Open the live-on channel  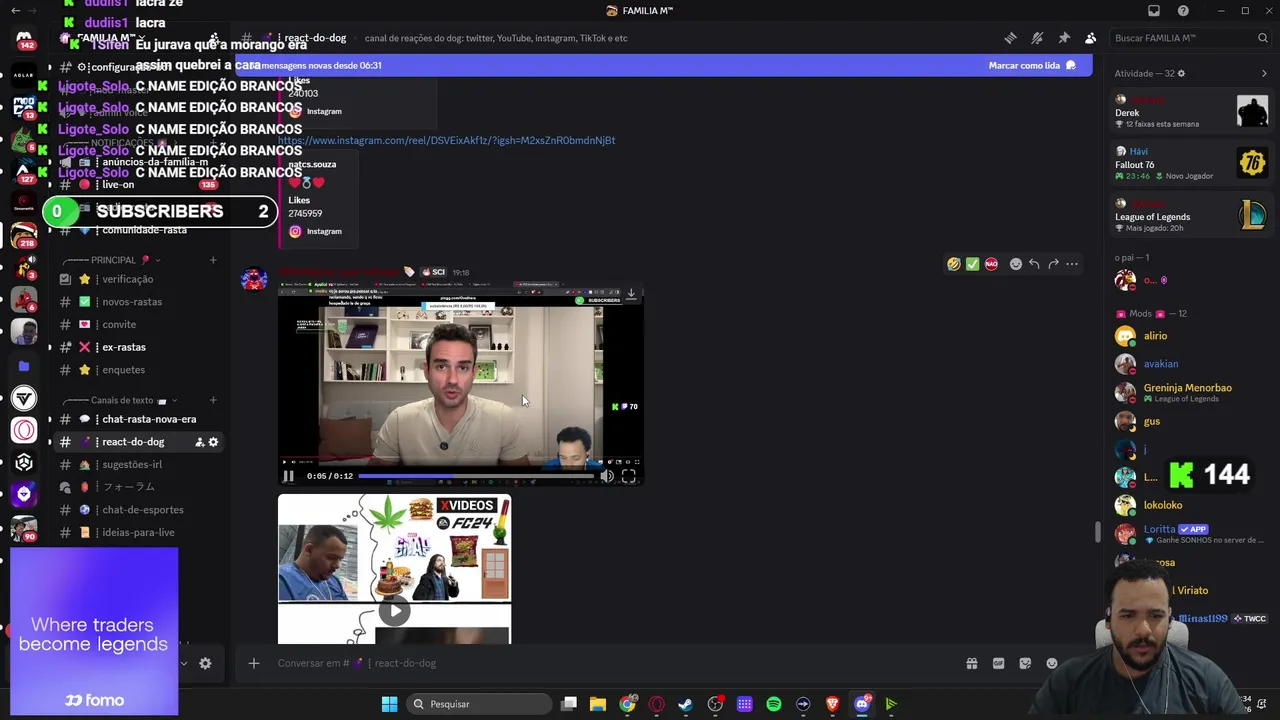pyautogui.click(x=138, y=185)
